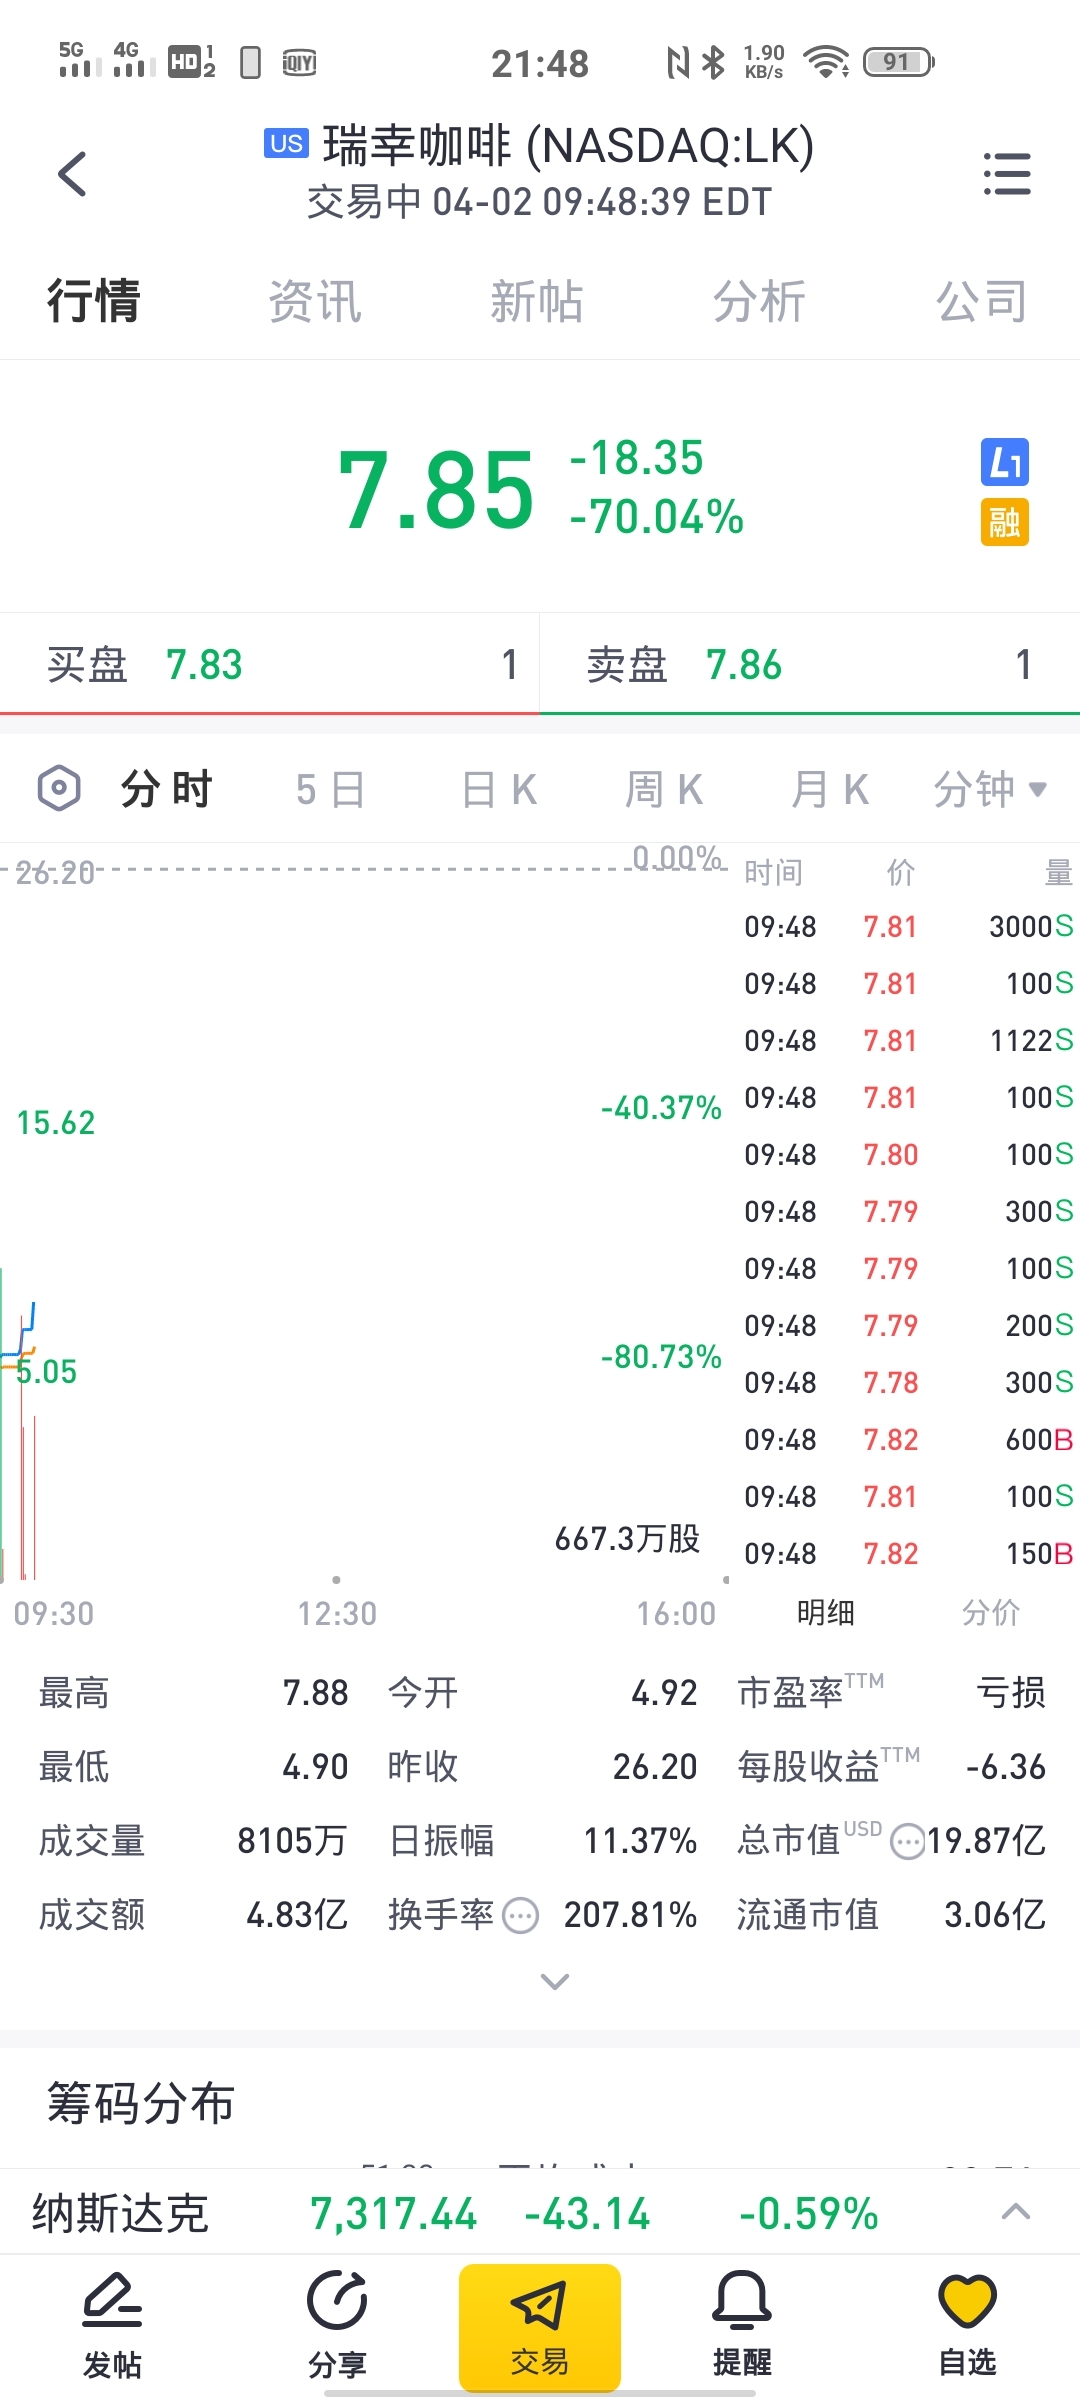Tap the 总市值 currency info icon
The width and height of the screenshot is (1080, 2400).
907,1841
